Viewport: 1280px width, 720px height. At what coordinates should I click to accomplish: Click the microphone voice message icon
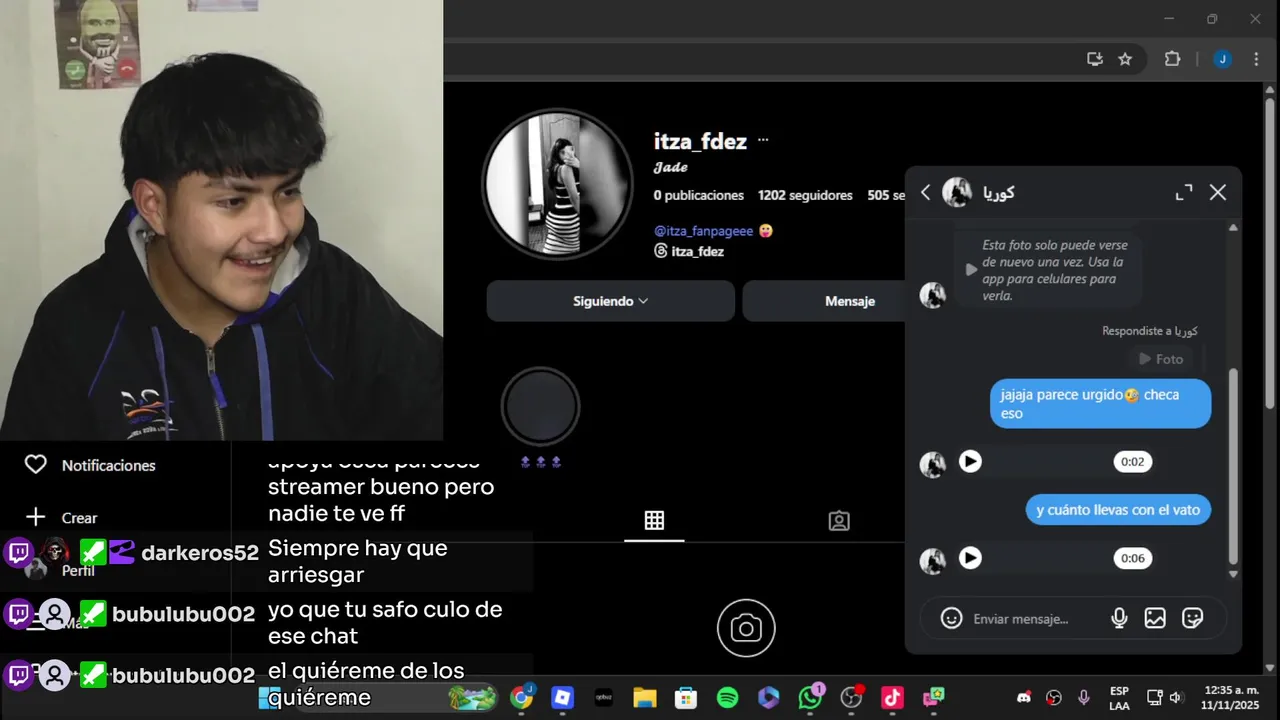tap(1120, 619)
